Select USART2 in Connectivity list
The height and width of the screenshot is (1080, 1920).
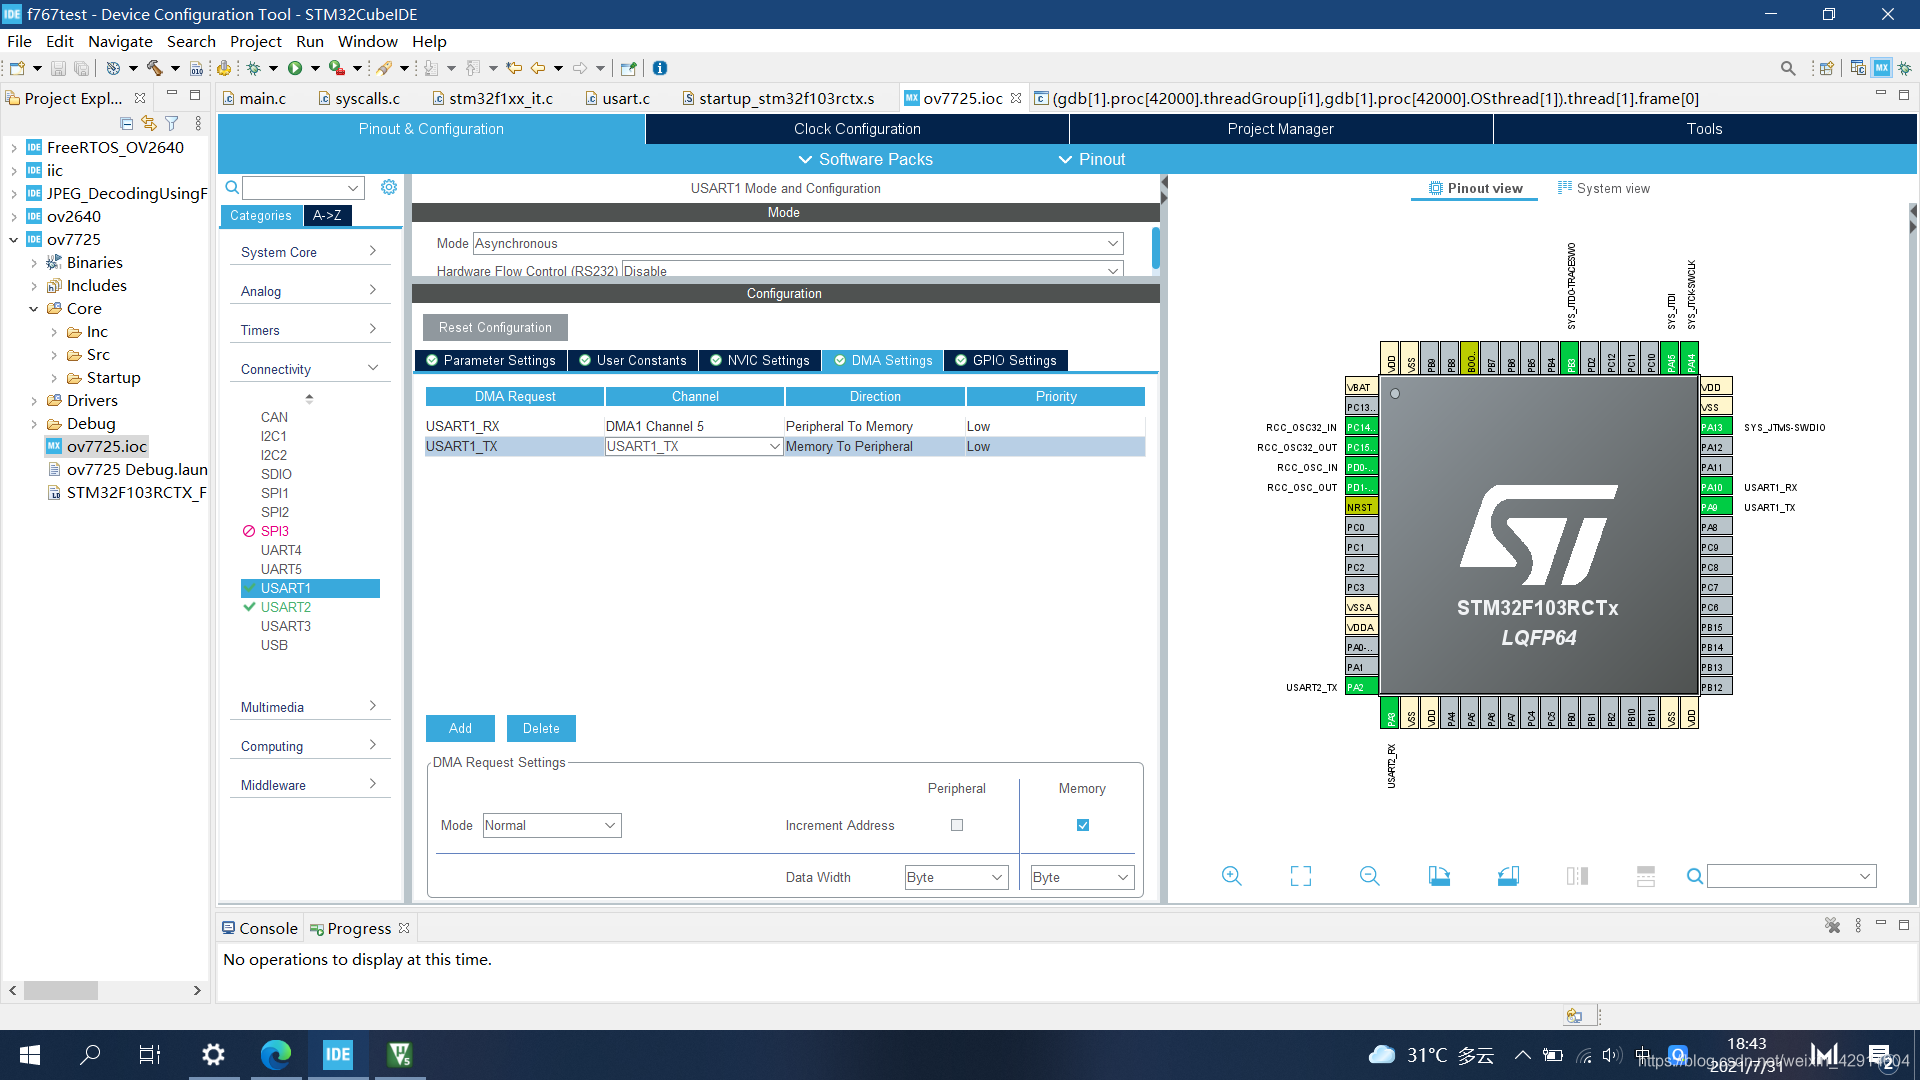[286, 607]
